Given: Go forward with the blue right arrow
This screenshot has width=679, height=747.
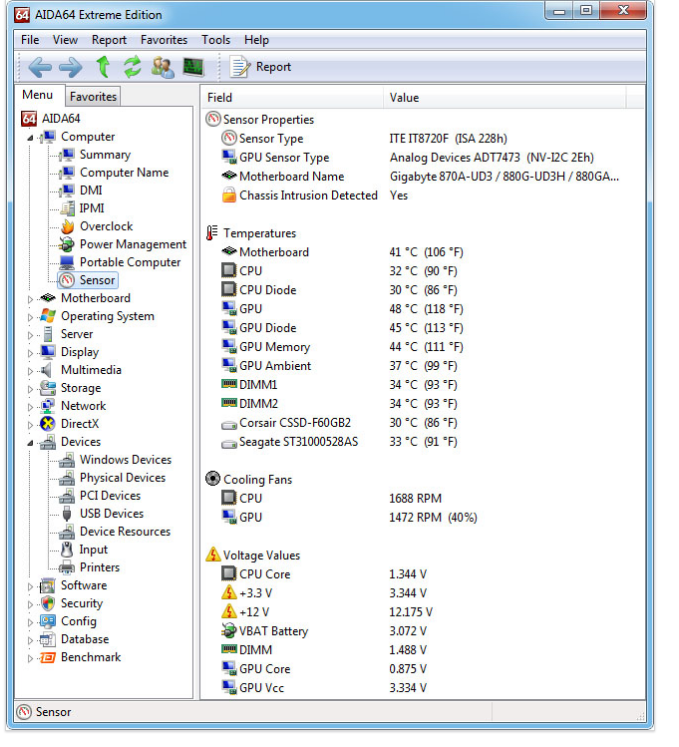Looking at the screenshot, I should (x=71, y=67).
